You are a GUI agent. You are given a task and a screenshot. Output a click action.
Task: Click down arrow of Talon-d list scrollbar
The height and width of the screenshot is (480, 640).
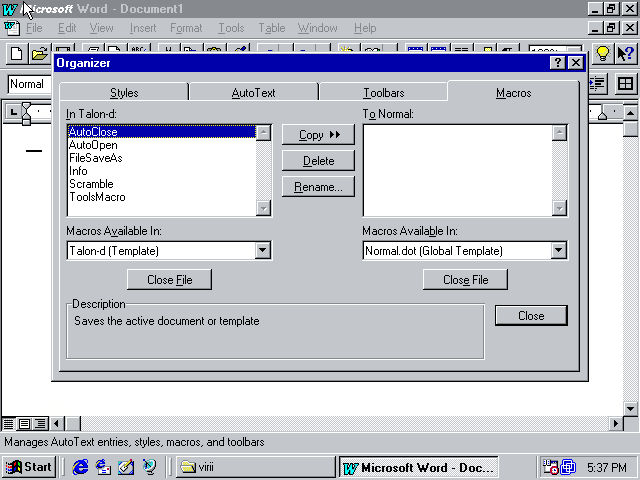[x=264, y=209]
